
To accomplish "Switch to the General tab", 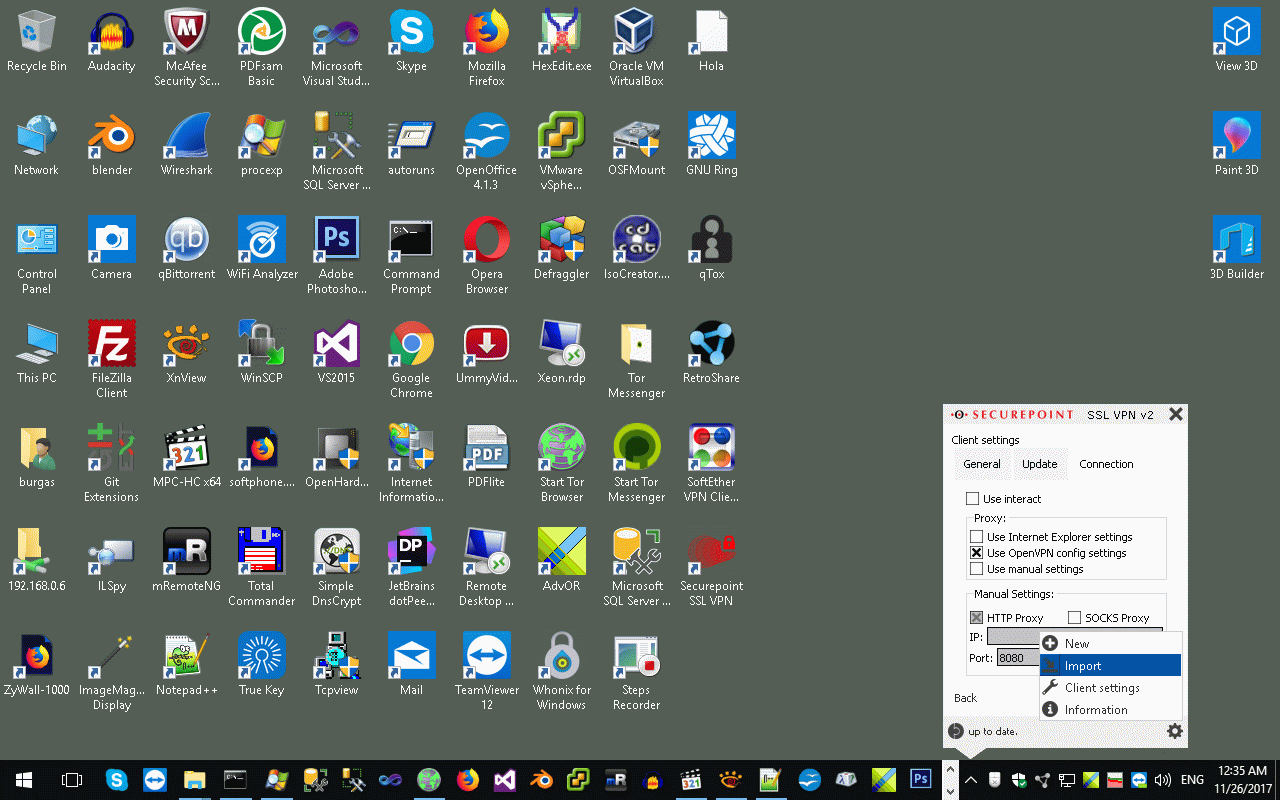I will 982,464.
